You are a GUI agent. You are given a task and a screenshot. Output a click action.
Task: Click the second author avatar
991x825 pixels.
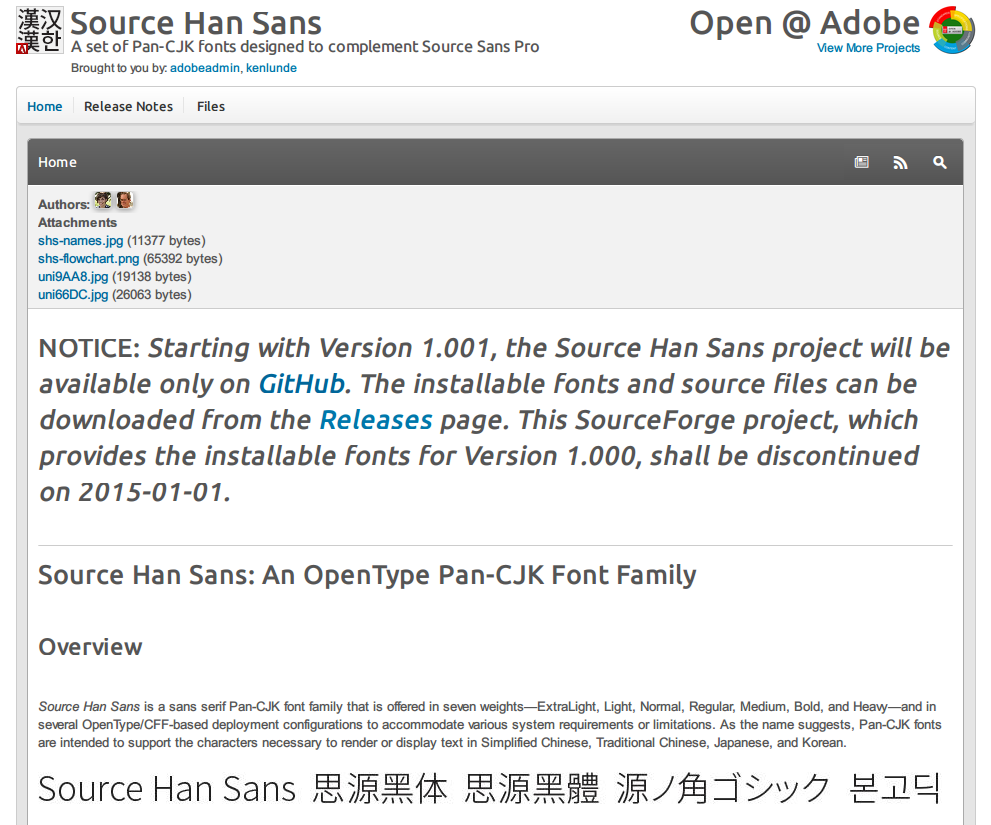coord(125,201)
